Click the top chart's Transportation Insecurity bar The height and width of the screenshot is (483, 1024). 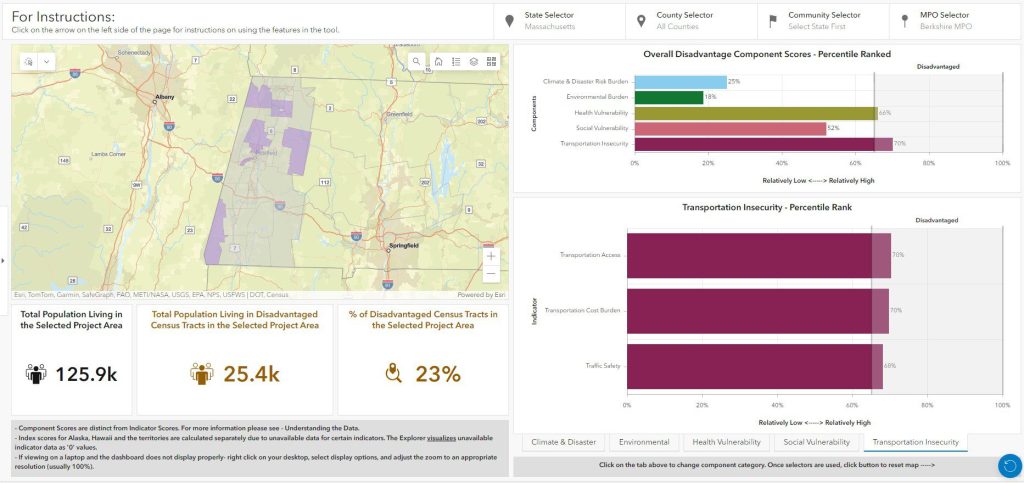pos(763,144)
